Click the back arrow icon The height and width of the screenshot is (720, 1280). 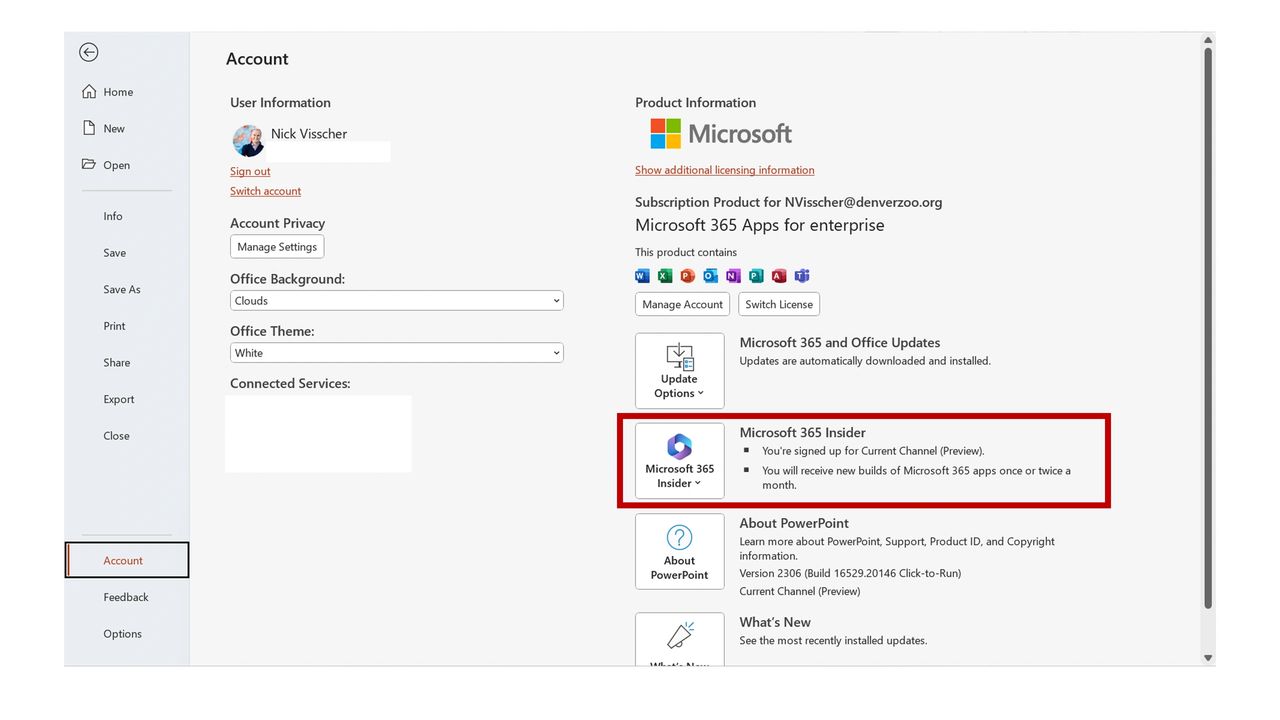tap(89, 52)
